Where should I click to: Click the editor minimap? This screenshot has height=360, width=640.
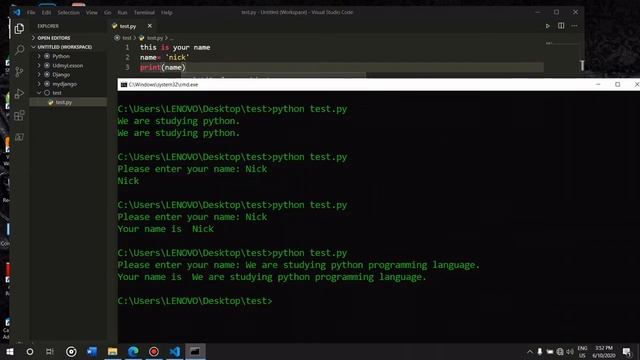click(562, 43)
